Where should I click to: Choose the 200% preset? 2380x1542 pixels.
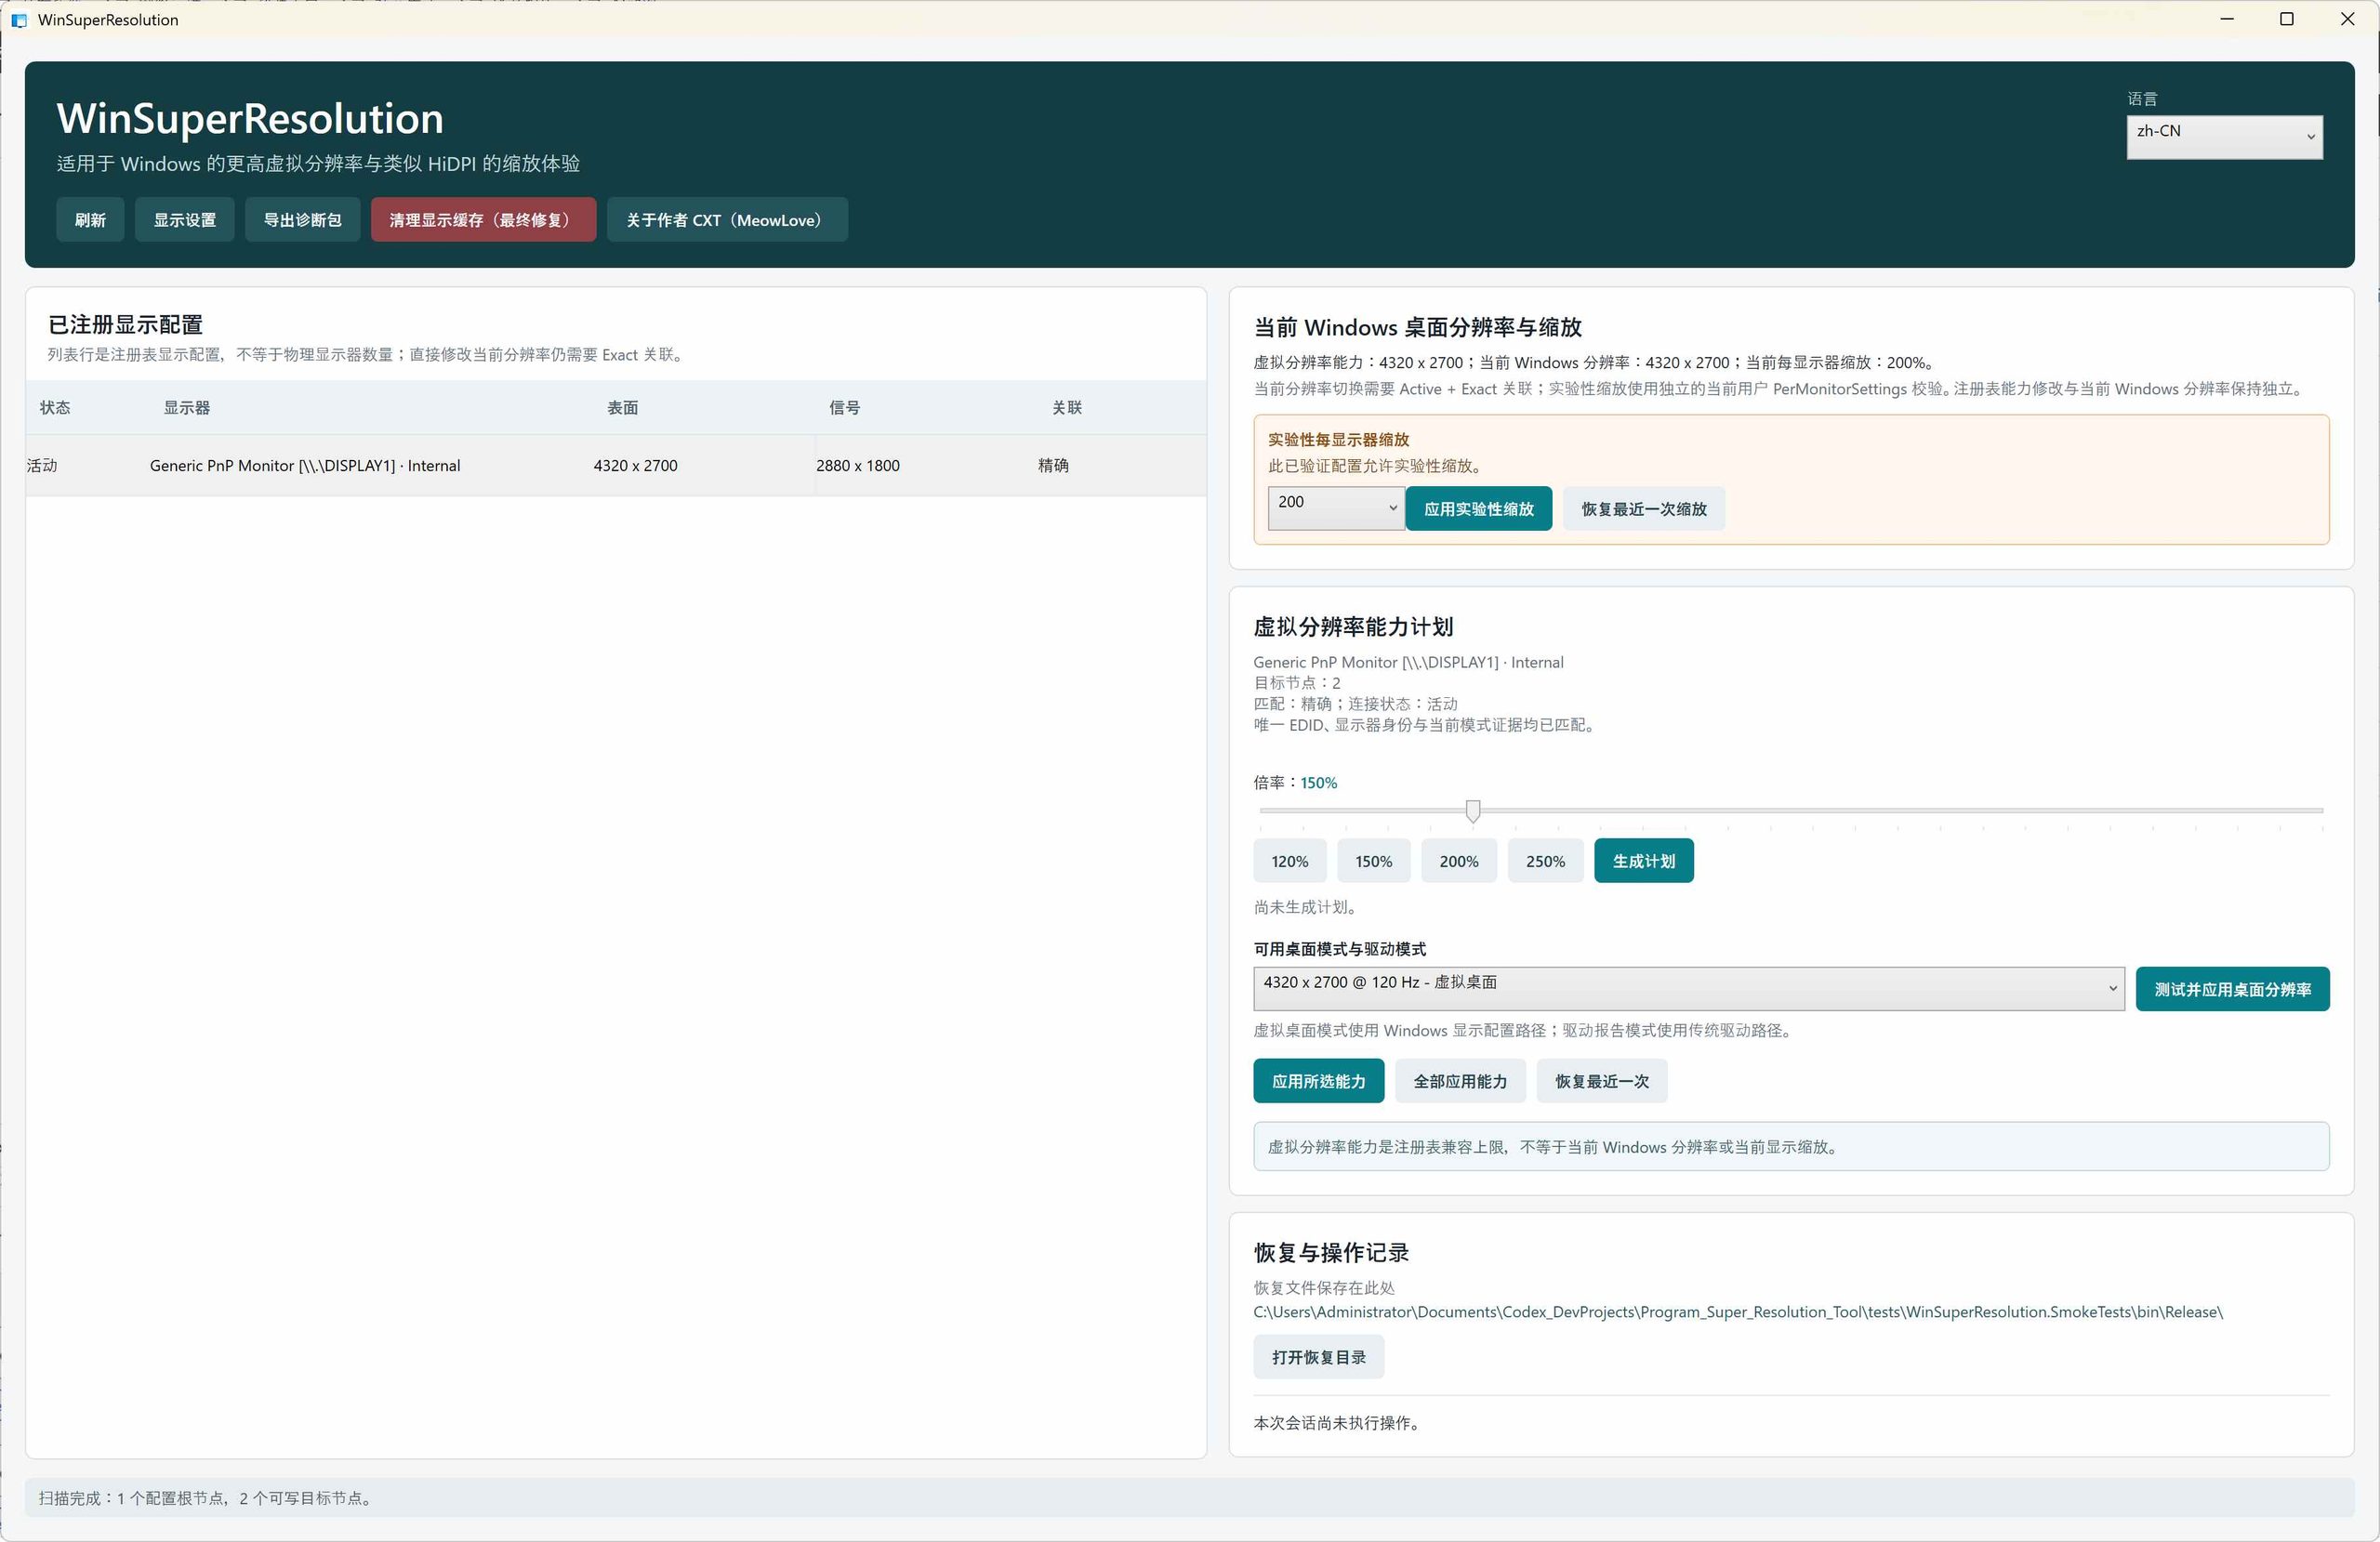pyautogui.click(x=1459, y=861)
